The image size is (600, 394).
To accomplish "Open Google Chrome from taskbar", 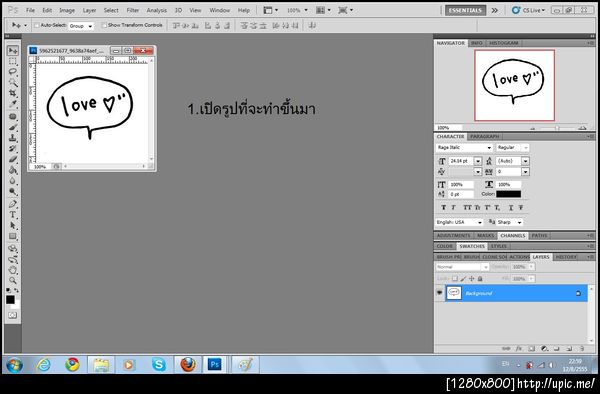I will click(x=72, y=365).
